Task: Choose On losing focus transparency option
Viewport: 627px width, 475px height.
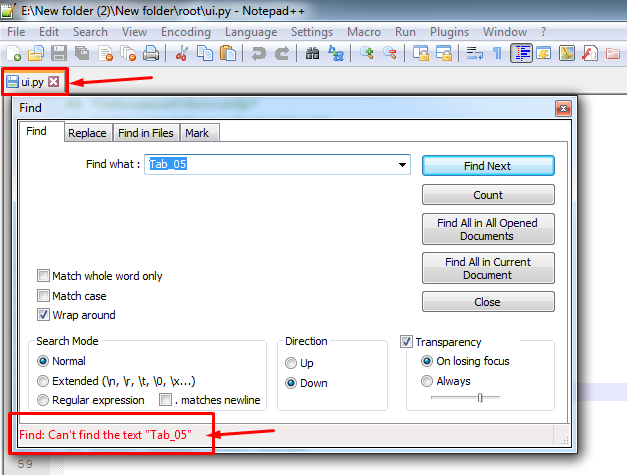Action: click(x=427, y=361)
